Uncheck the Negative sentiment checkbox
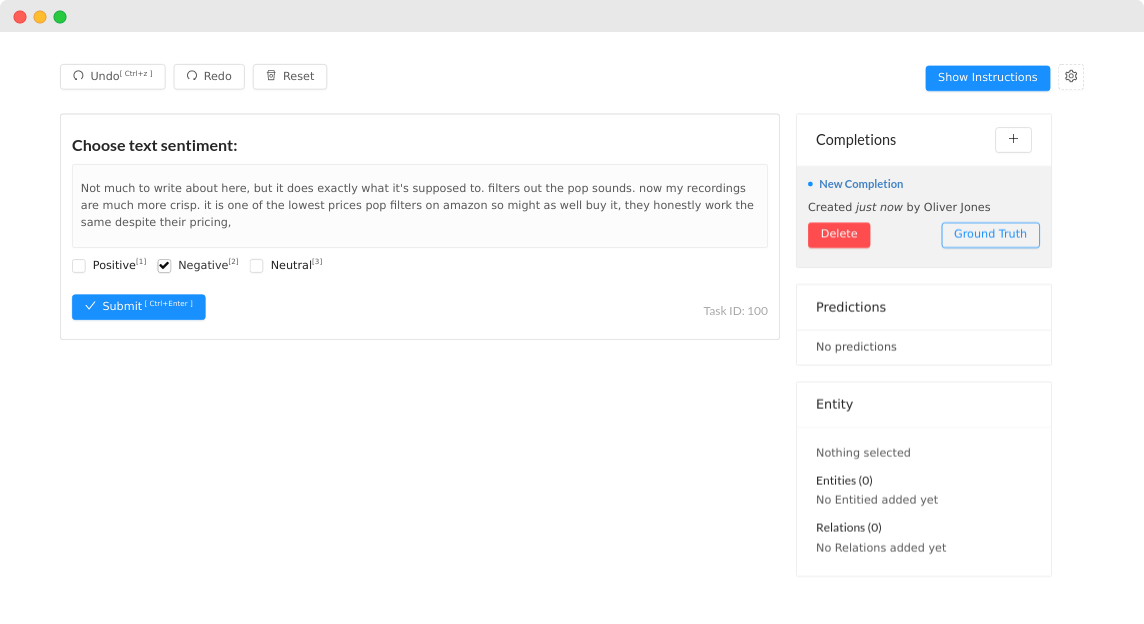 (x=165, y=266)
